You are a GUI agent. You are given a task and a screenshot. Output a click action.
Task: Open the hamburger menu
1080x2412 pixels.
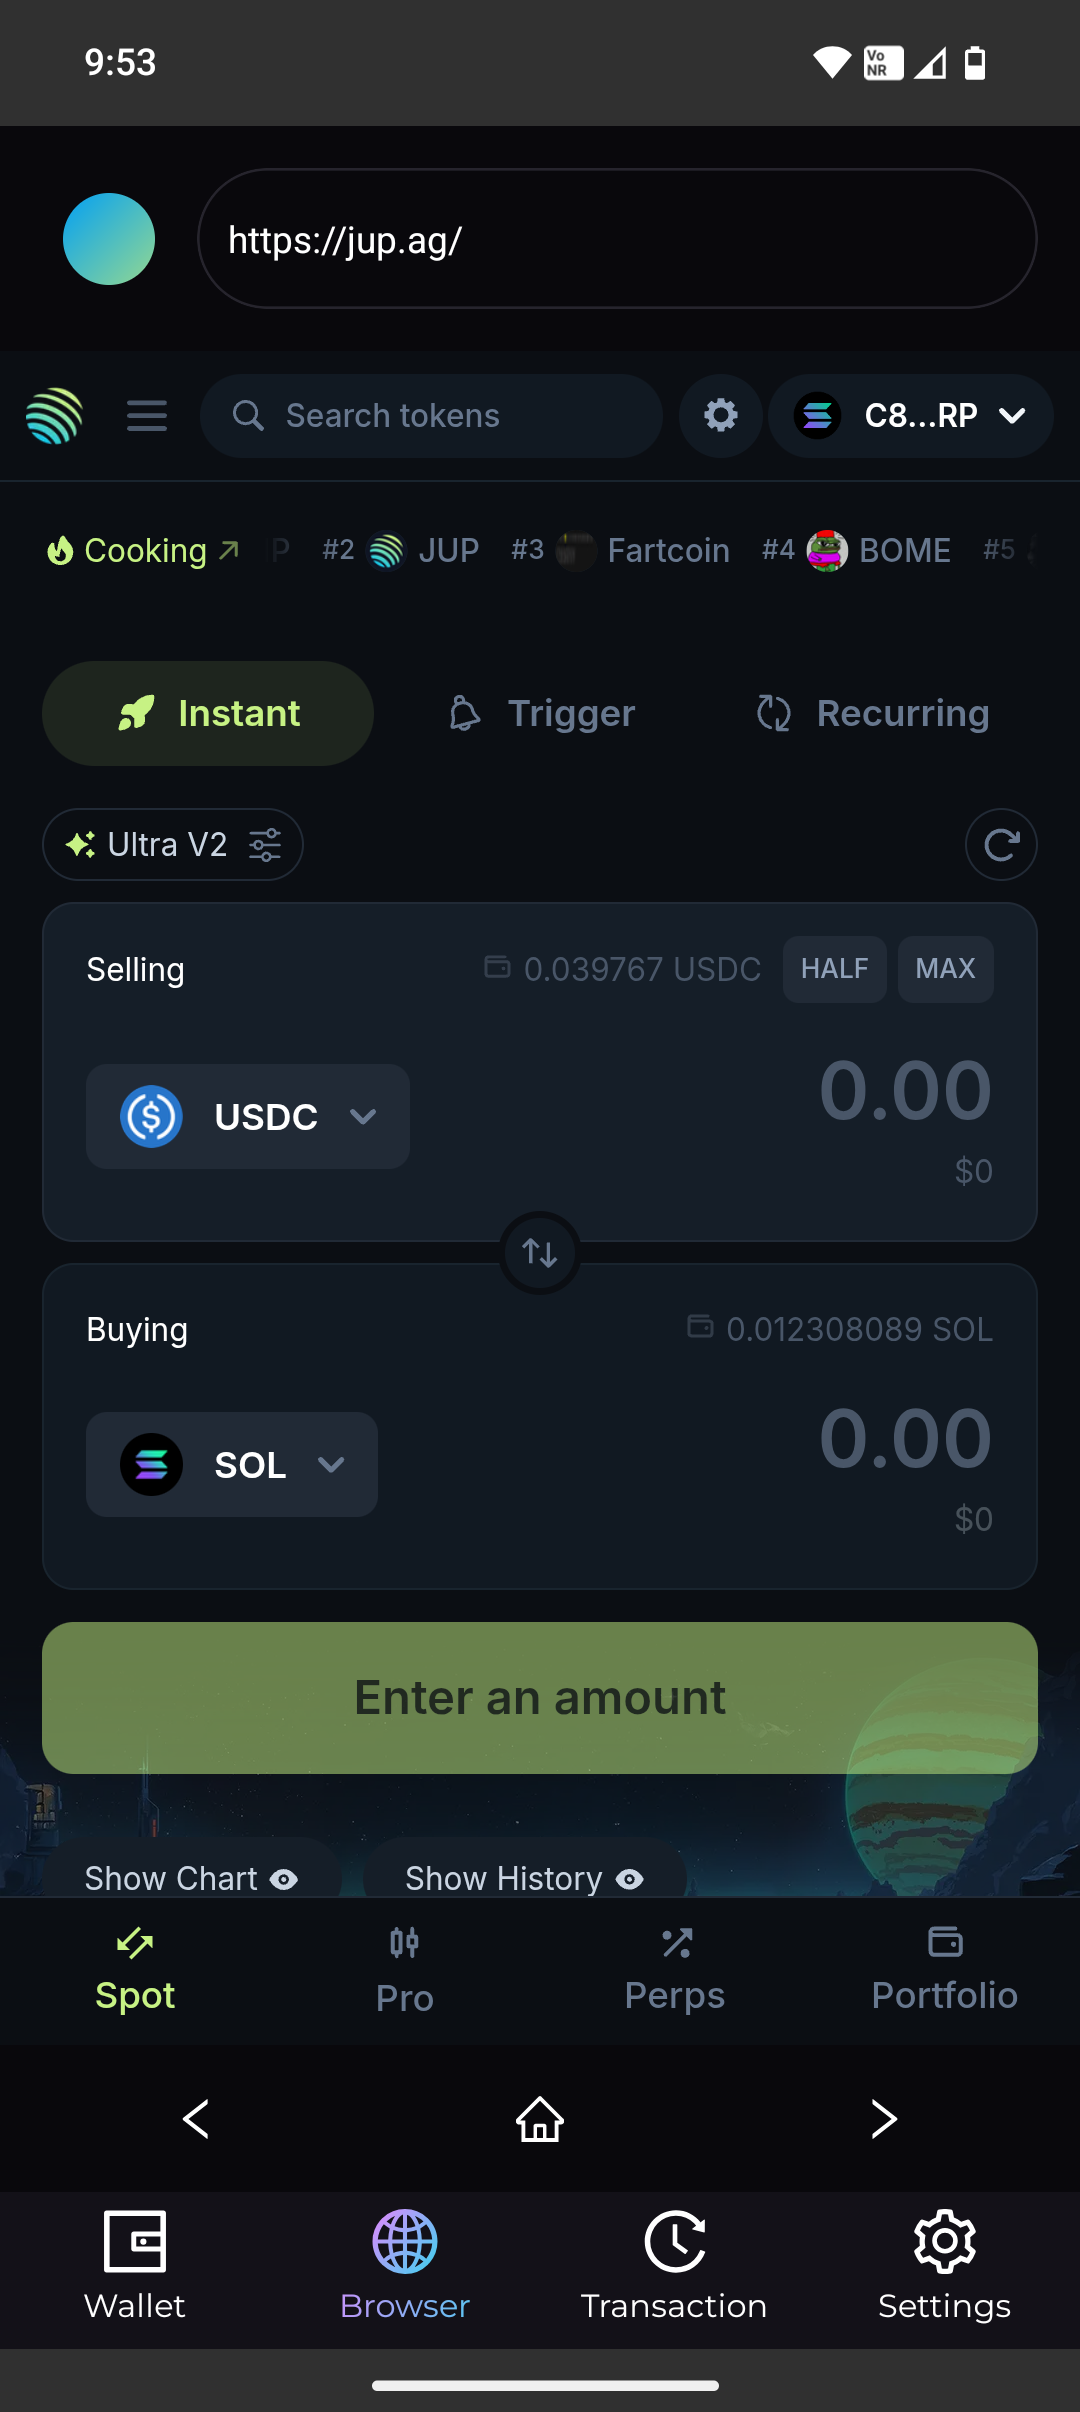146,416
